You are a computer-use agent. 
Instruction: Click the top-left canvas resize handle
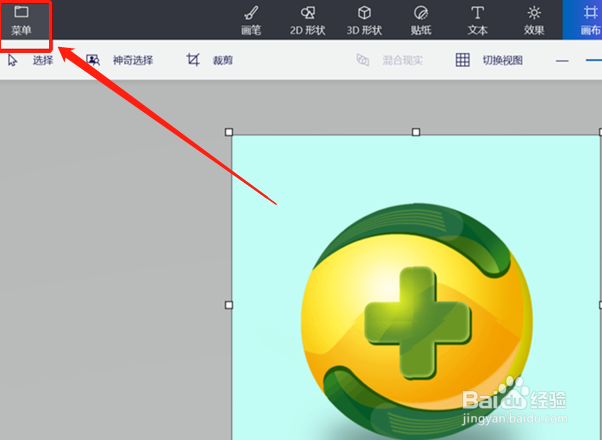(x=229, y=132)
